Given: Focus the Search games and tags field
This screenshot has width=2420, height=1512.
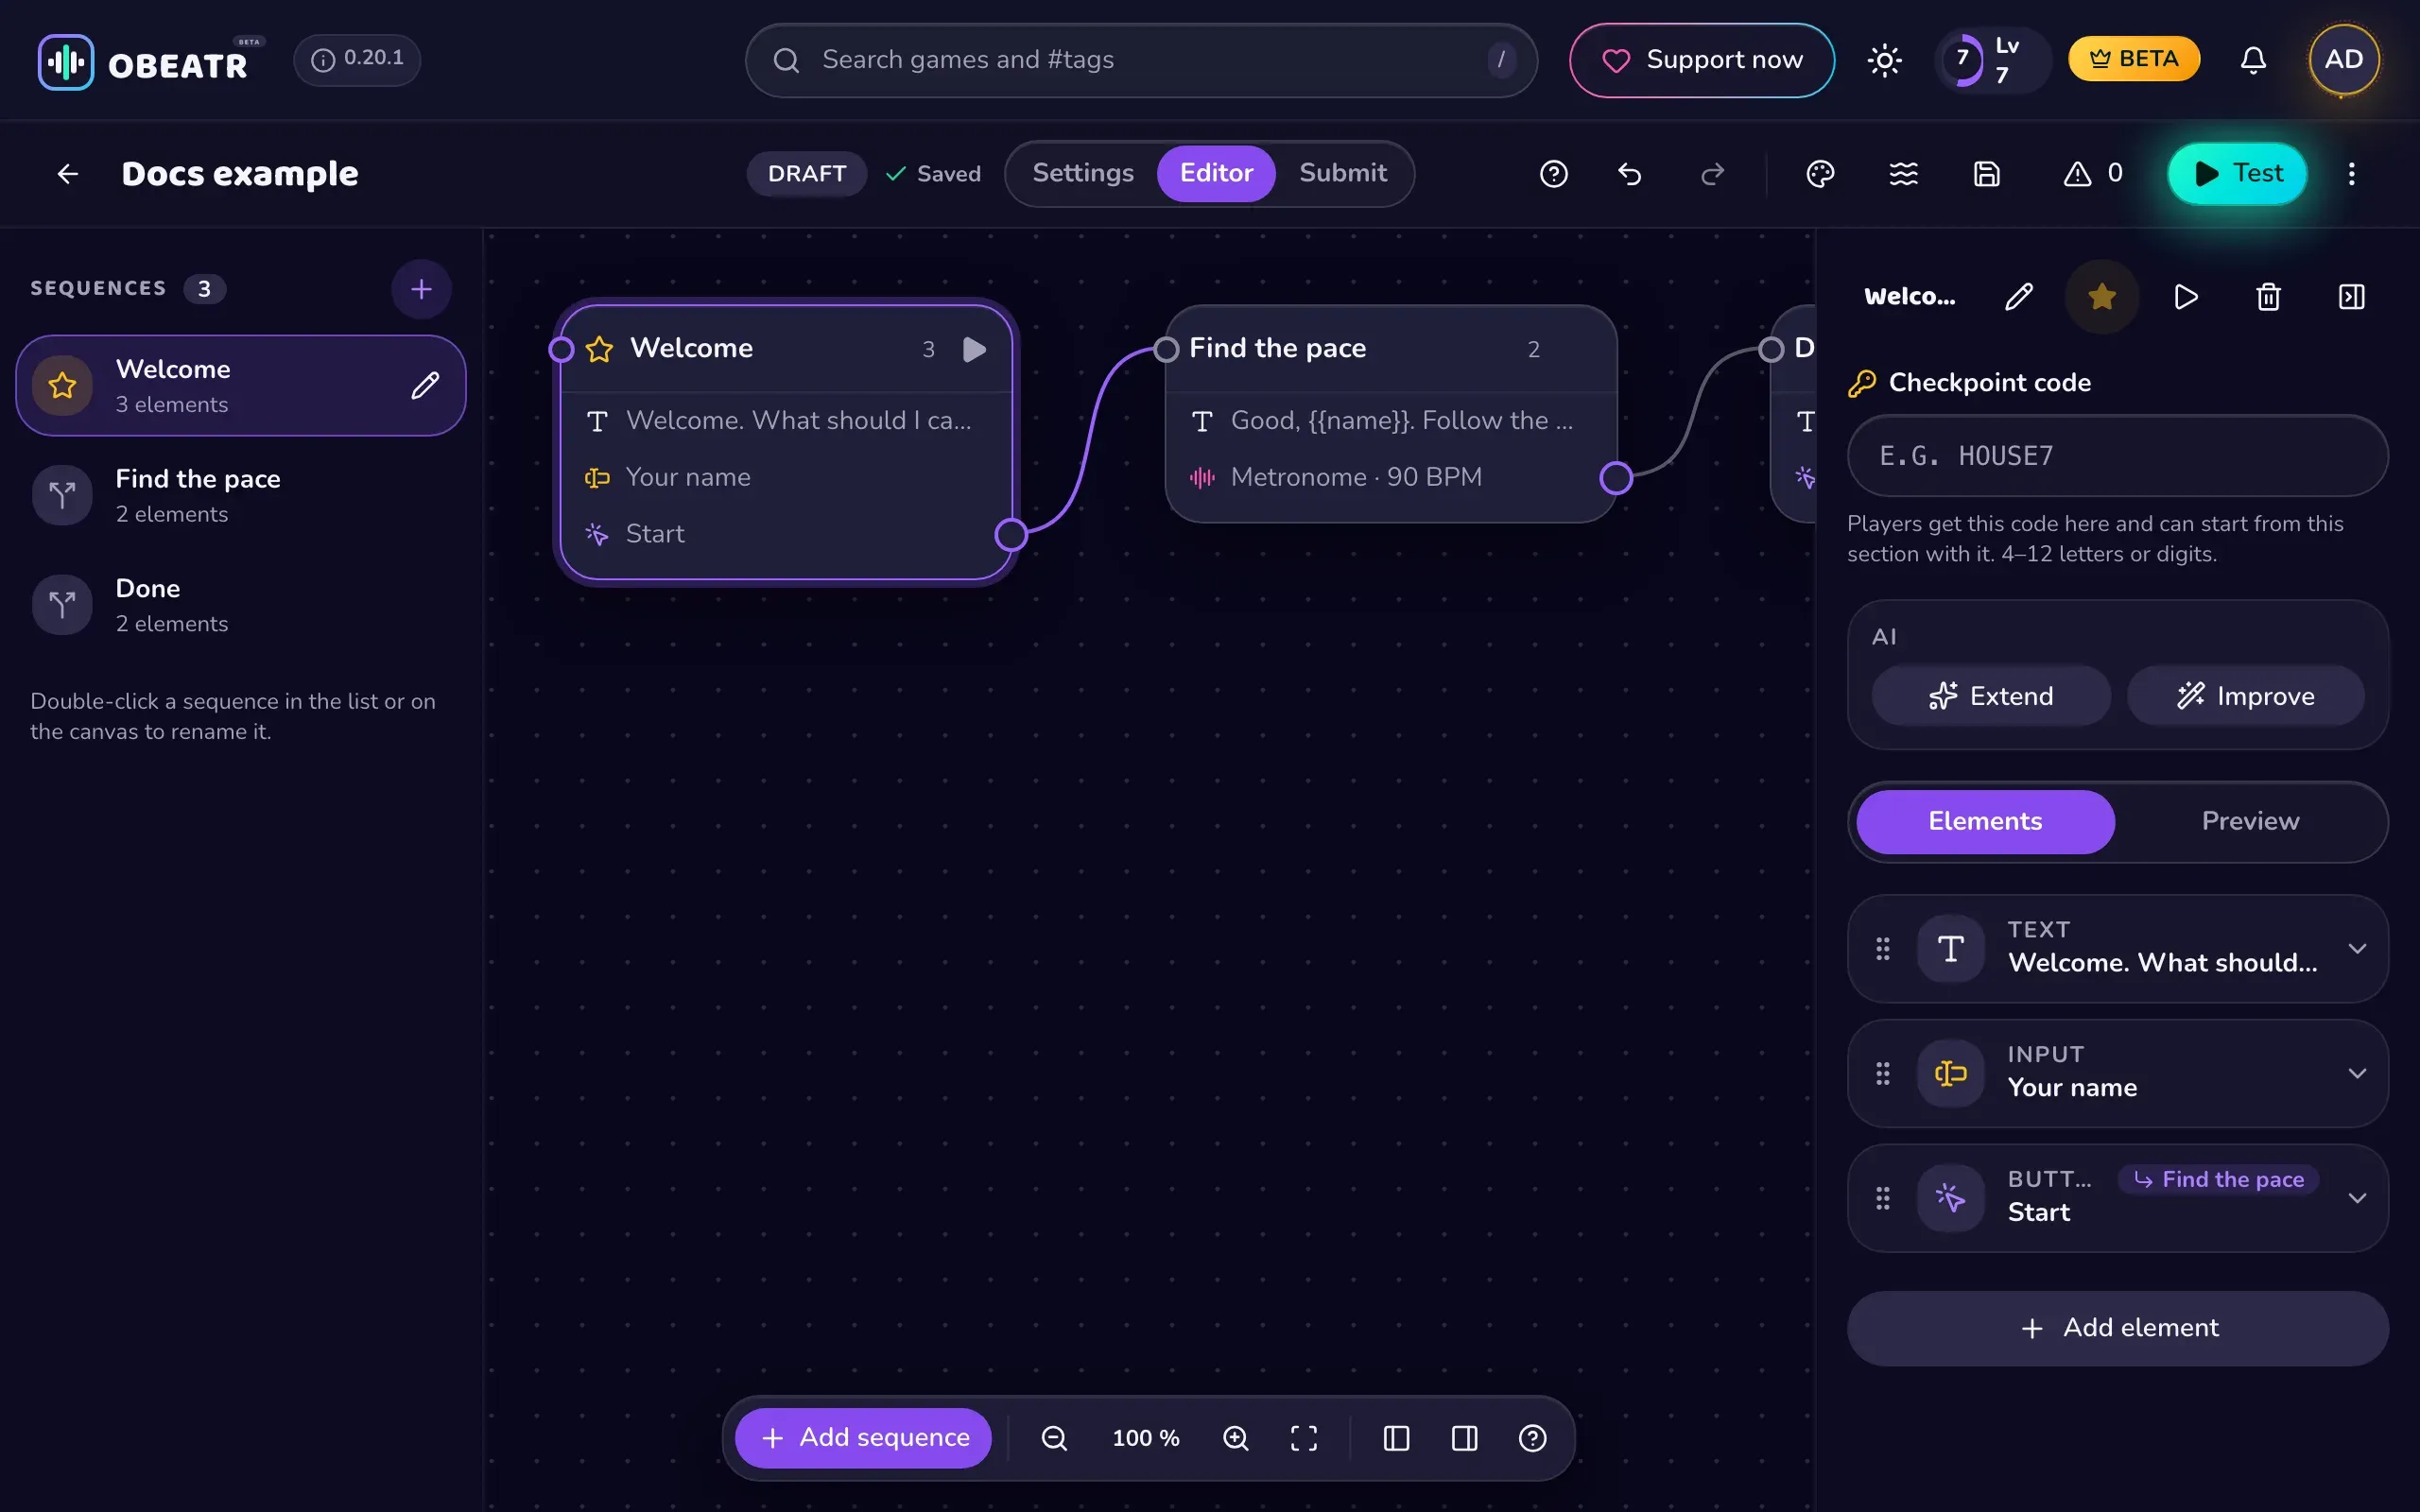Looking at the screenshot, I should point(1141,60).
